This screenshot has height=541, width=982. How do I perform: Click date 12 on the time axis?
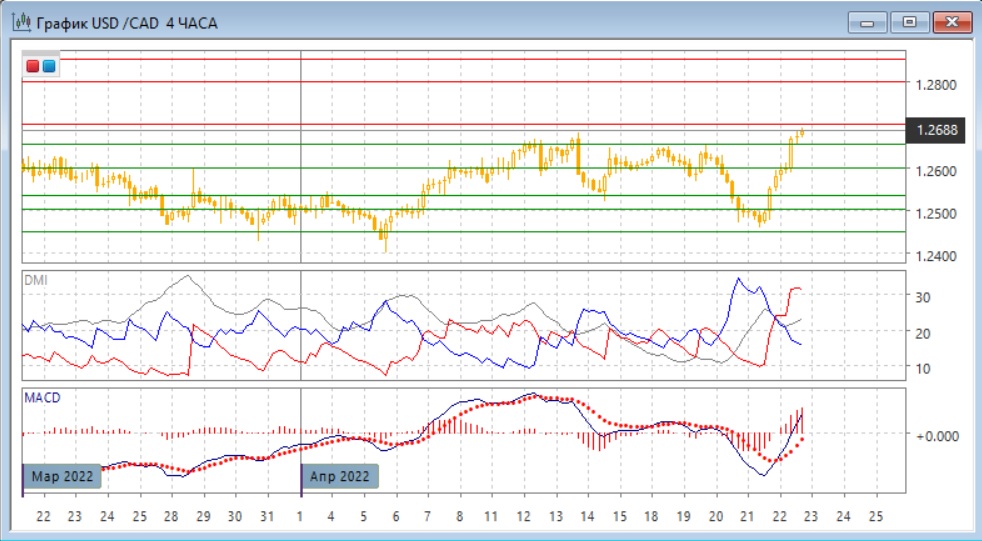(x=523, y=516)
